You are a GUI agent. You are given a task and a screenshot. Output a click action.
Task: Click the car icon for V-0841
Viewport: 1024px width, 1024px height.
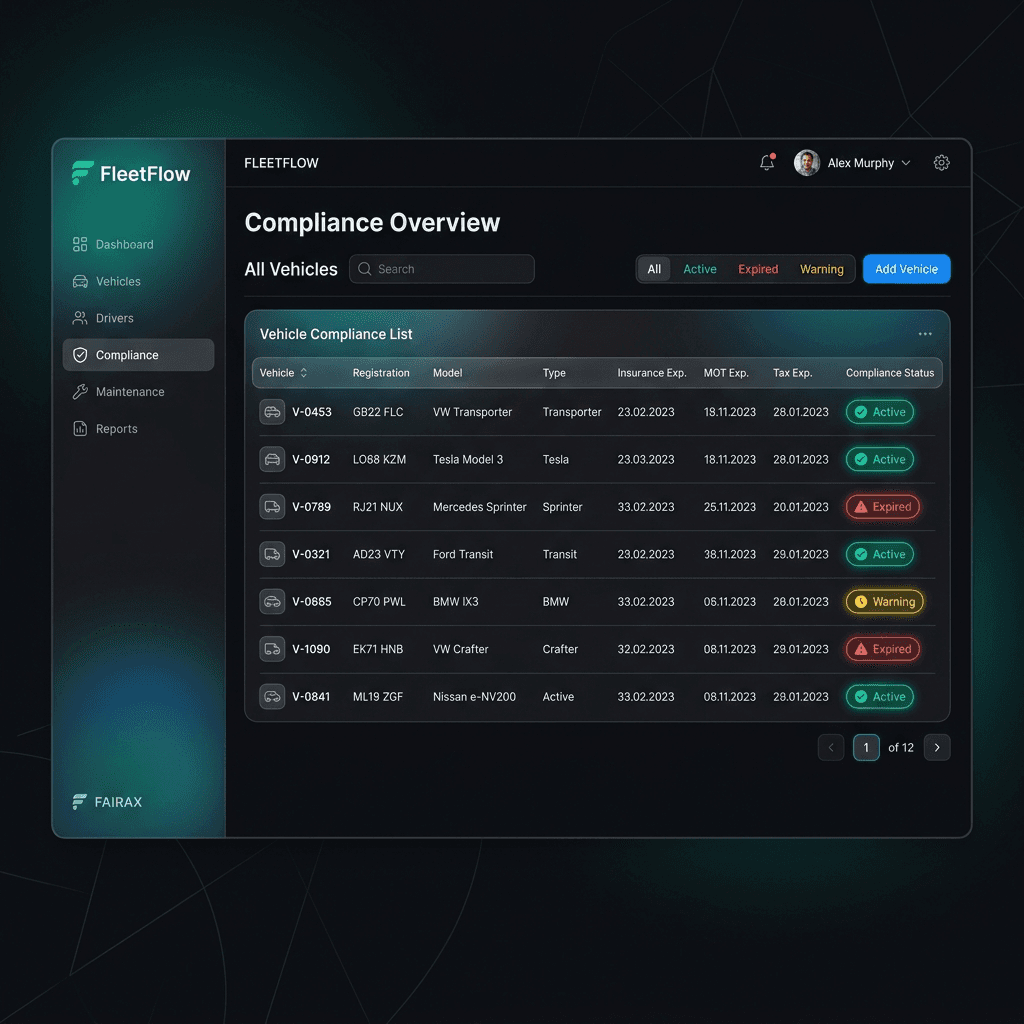click(x=272, y=696)
